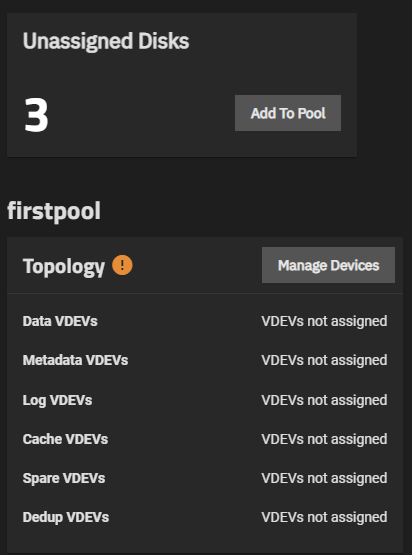
Task: Click the Dedup VDEVs row label
Action: pos(65,517)
